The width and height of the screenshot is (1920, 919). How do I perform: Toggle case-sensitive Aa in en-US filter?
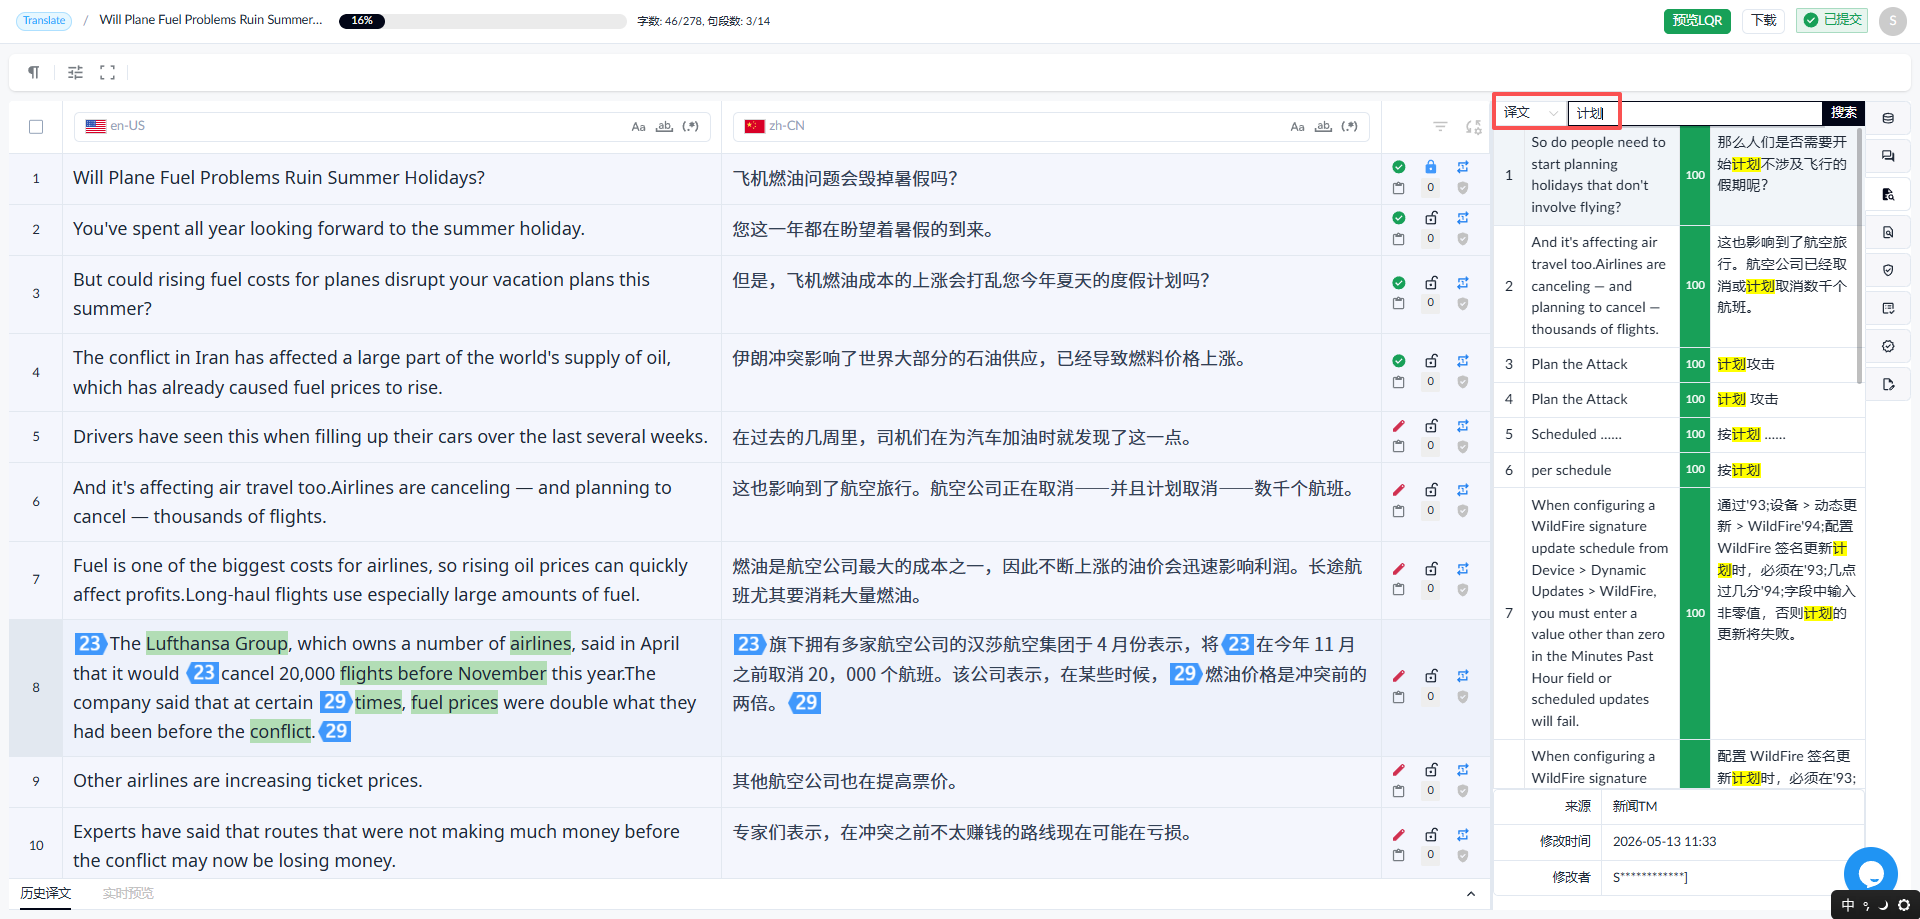point(638,127)
